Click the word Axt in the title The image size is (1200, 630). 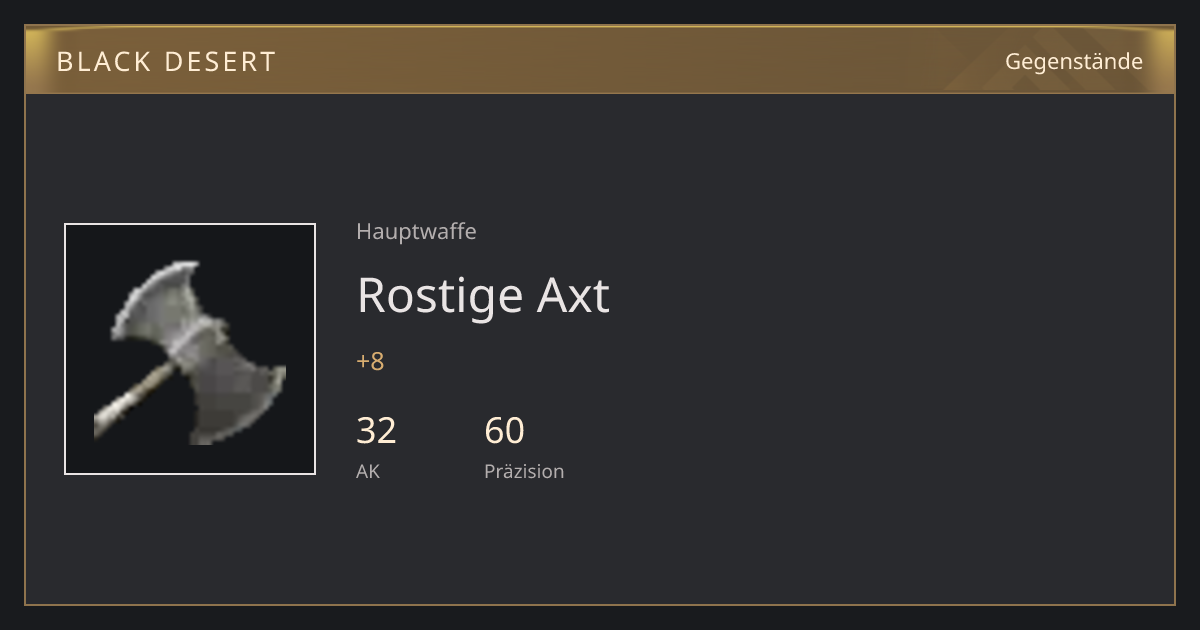[574, 296]
